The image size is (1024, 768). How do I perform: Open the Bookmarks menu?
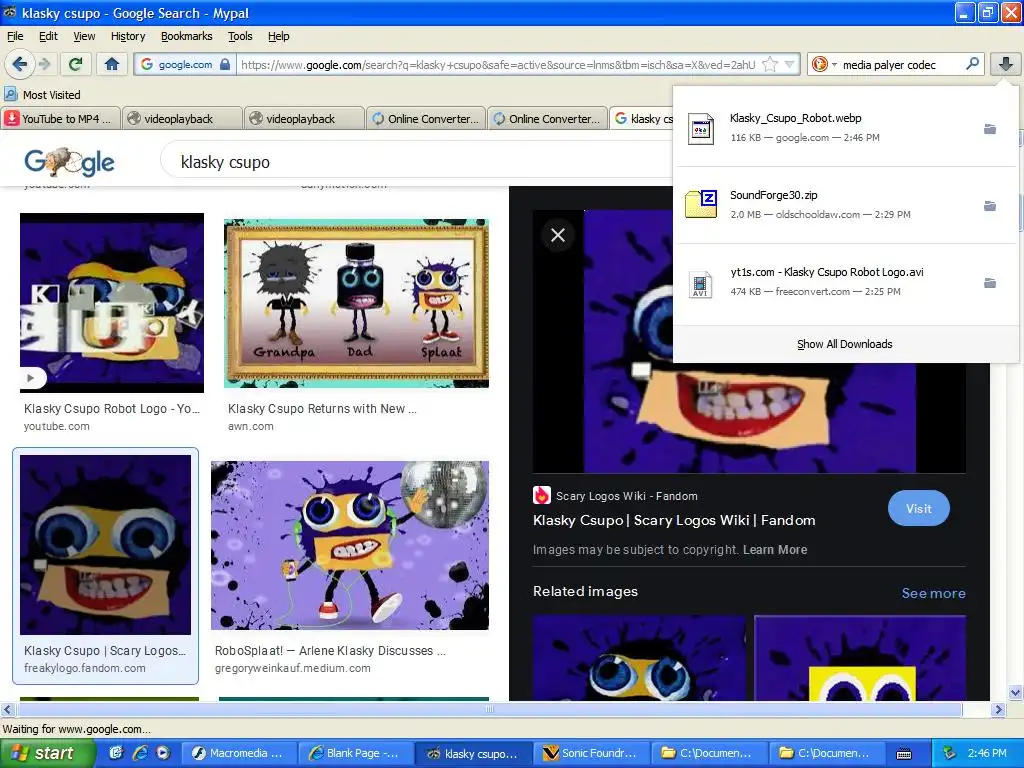(x=187, y=36)
